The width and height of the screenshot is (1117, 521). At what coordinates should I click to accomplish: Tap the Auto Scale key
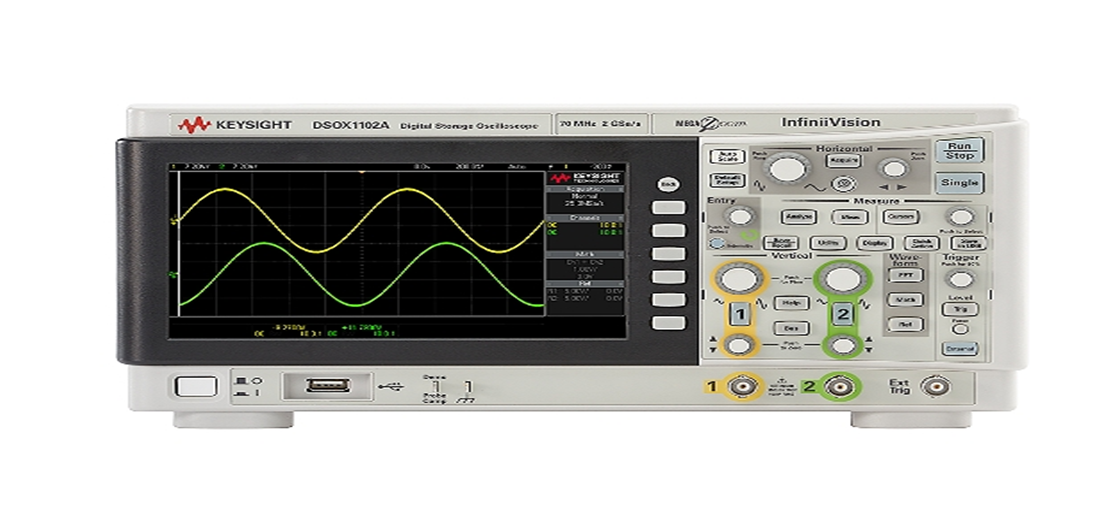click(727, 156)
